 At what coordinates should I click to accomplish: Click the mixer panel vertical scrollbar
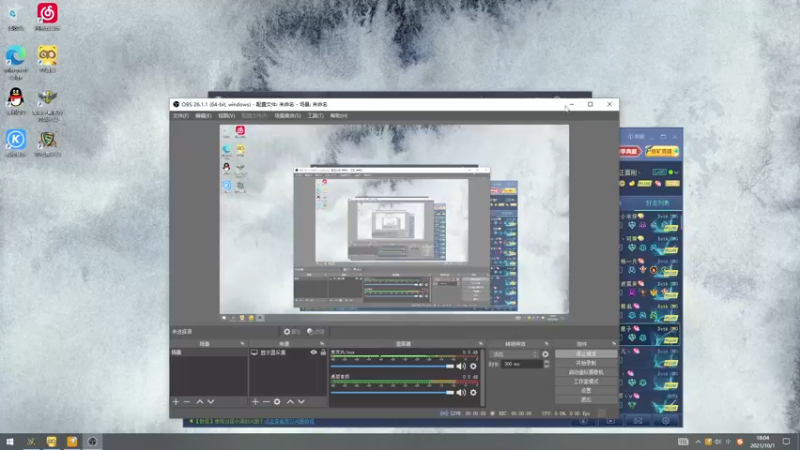tap(483, 379)
